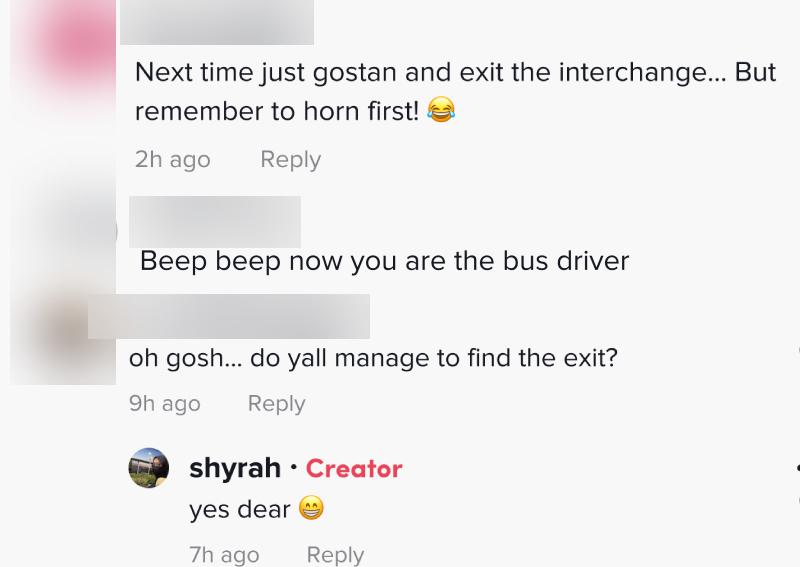Image resolution: width=800 pixels, height=567 pixels.
Task: Click Reply under shyrah's 'yes dear' comment
Action: pyautogui.click(x=334, y=555)
